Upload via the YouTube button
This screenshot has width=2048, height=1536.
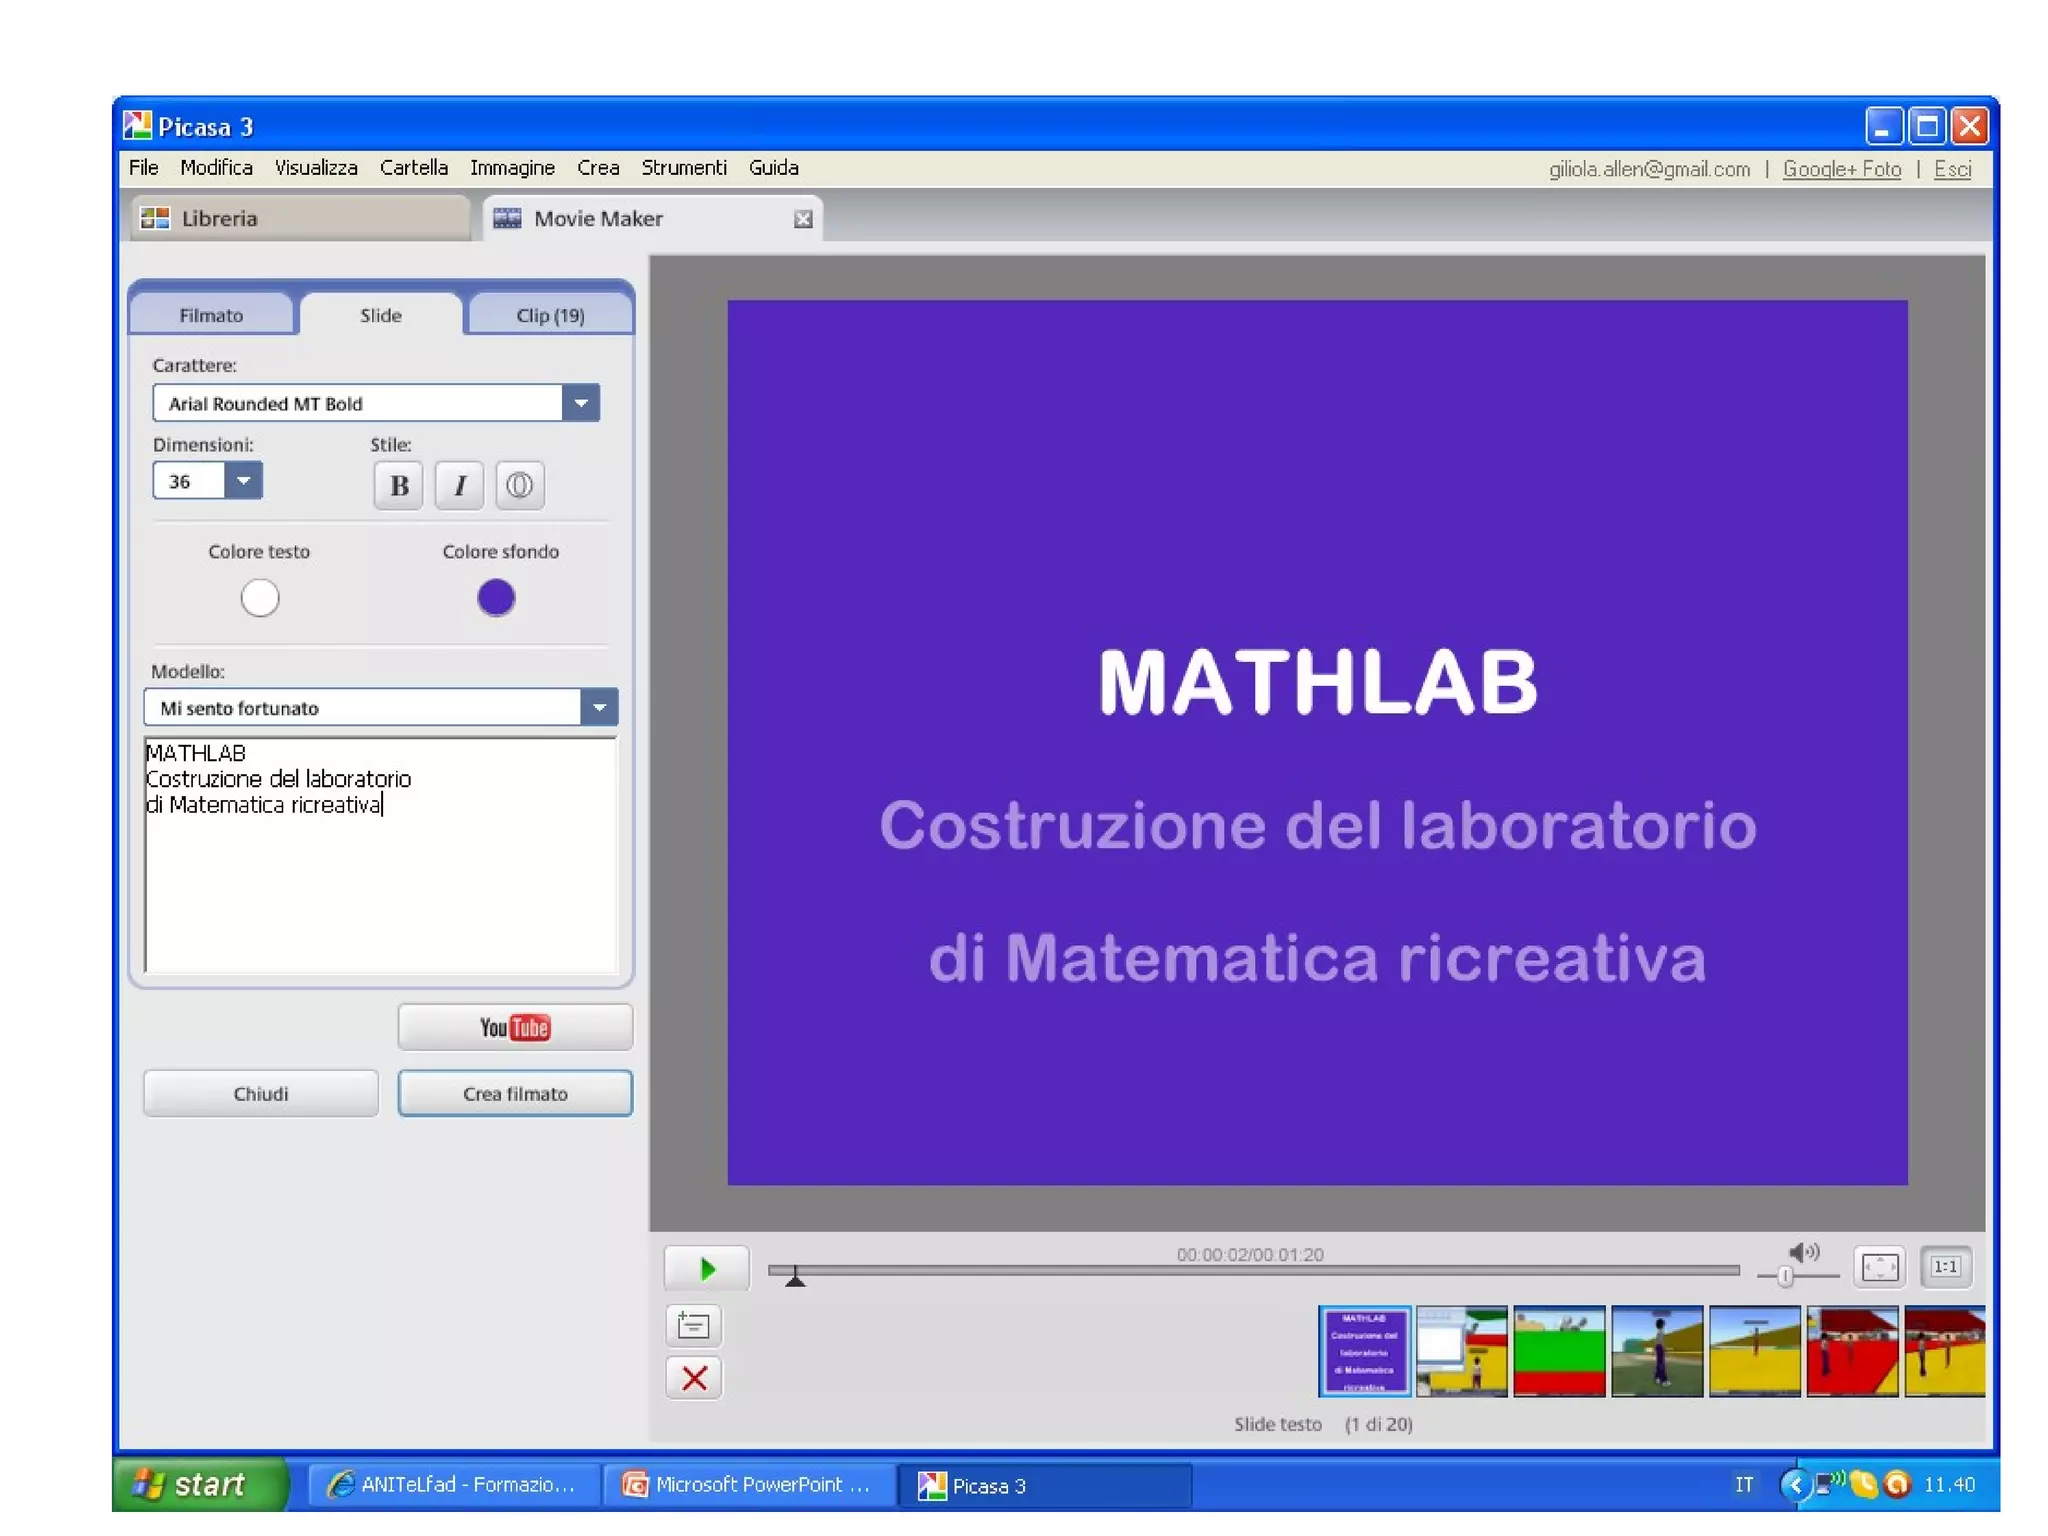pyautogui.click(x=515, y=1027)
